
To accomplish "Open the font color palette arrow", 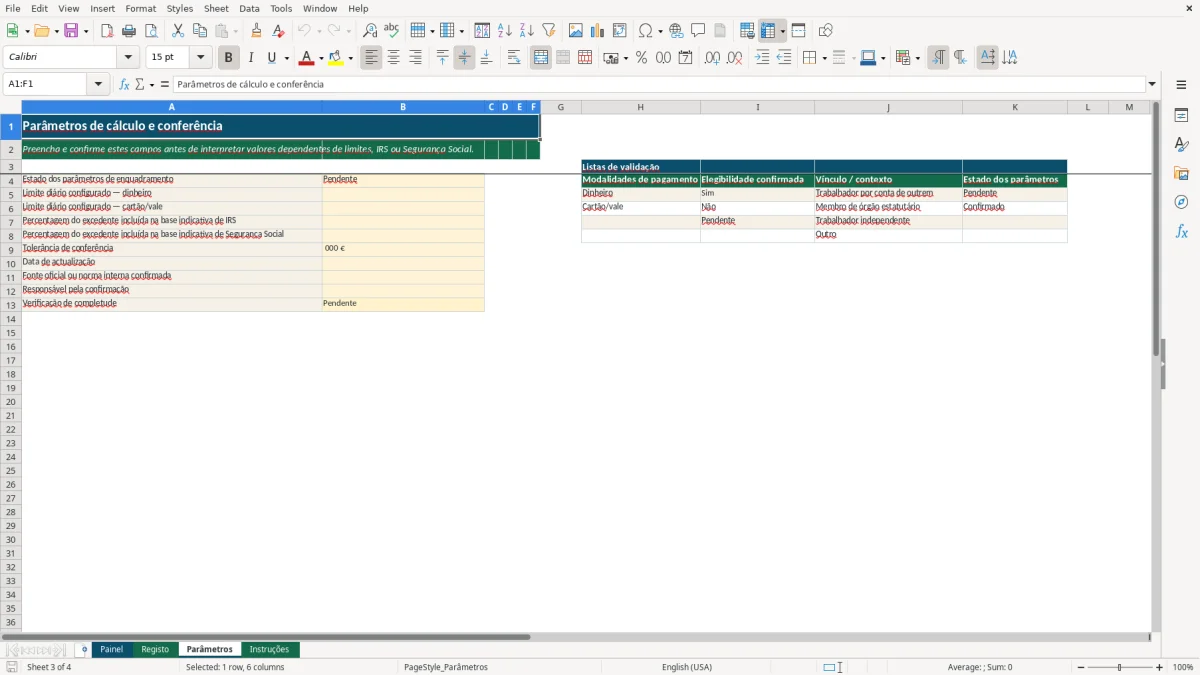I will (320, 58).
